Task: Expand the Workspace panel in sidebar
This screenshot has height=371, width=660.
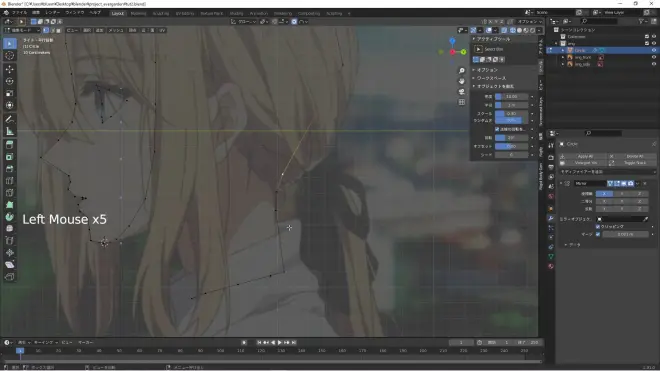Action: pyautogui.click(x=503, y=78)
